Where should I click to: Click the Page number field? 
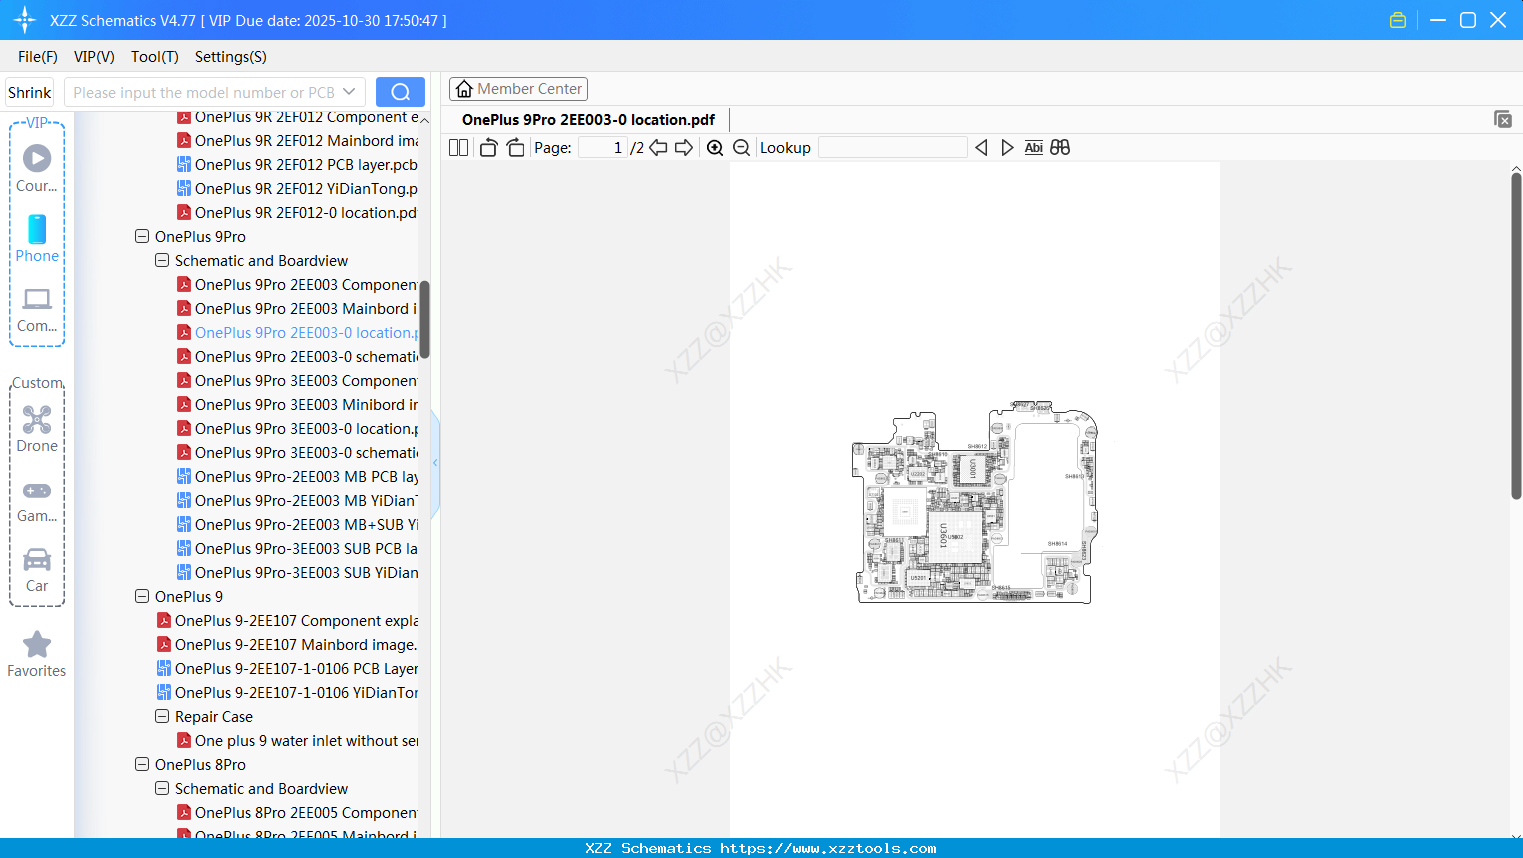[603, 148]
